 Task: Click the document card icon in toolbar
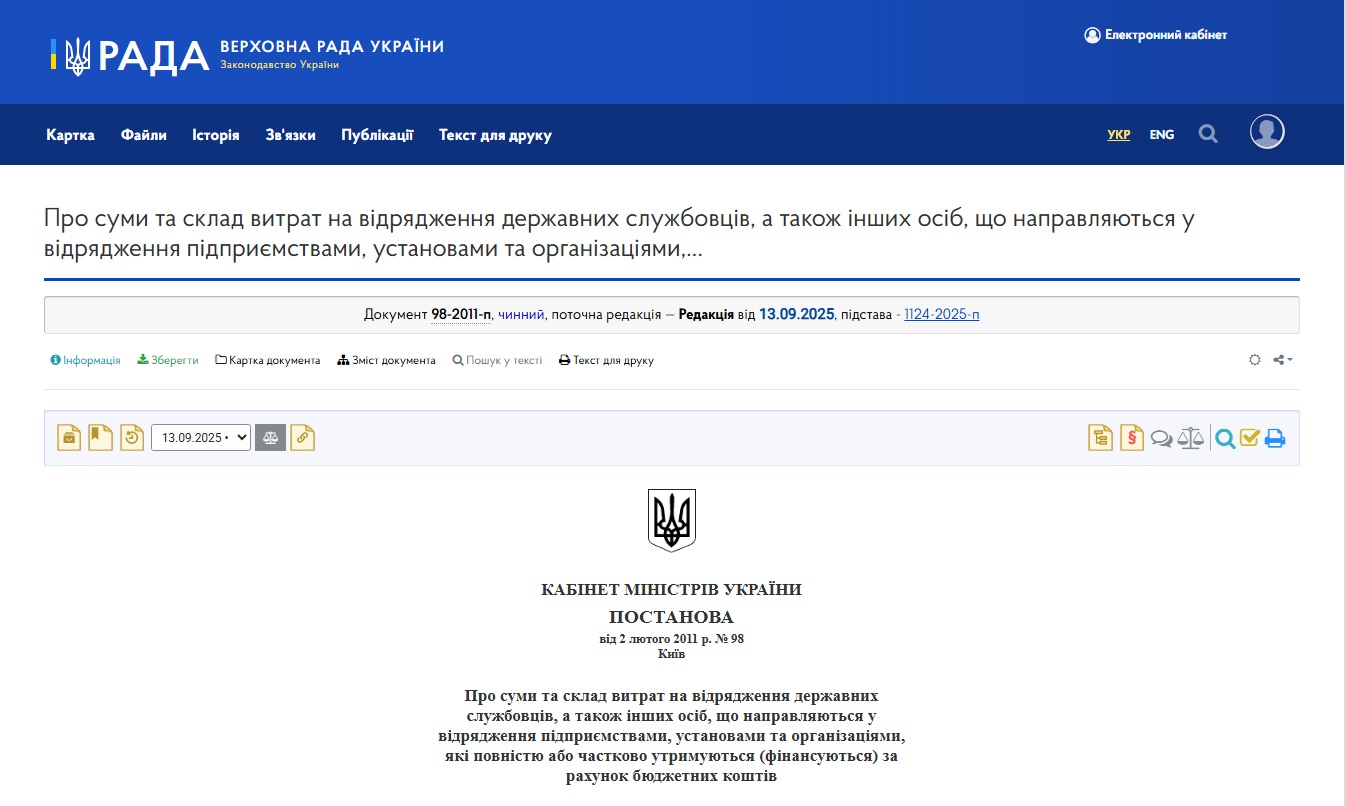pyautogui.click(x=69, y=438)
